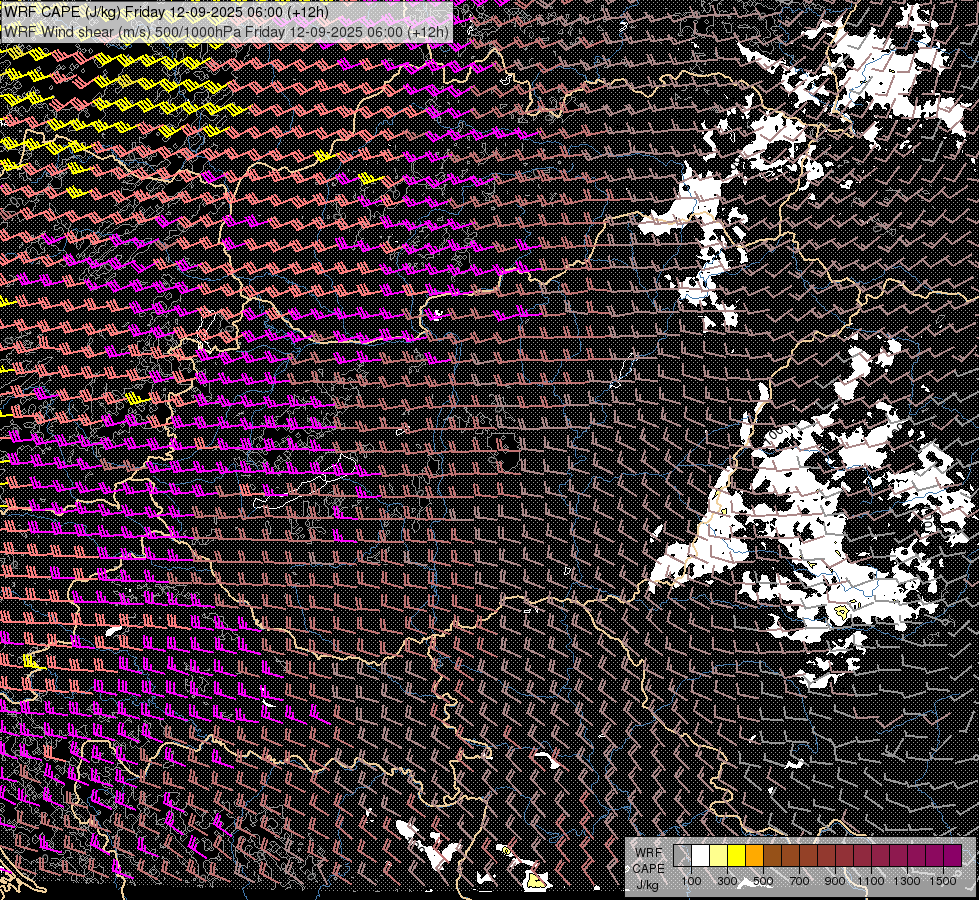Click legend value 1500
The image size is (979, 900).
(943, 881)
